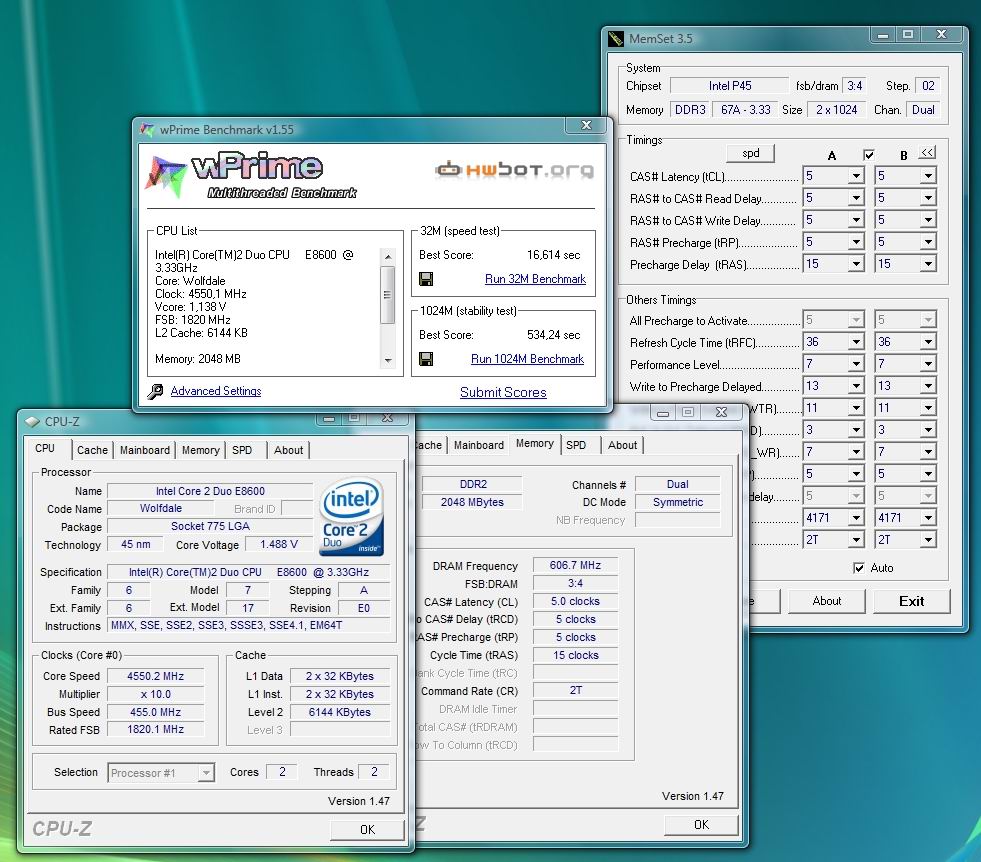Click the wPrime title bar icon
Image resolution: width=981 pixels, height=862 pixels.
(x=147, y=129)
